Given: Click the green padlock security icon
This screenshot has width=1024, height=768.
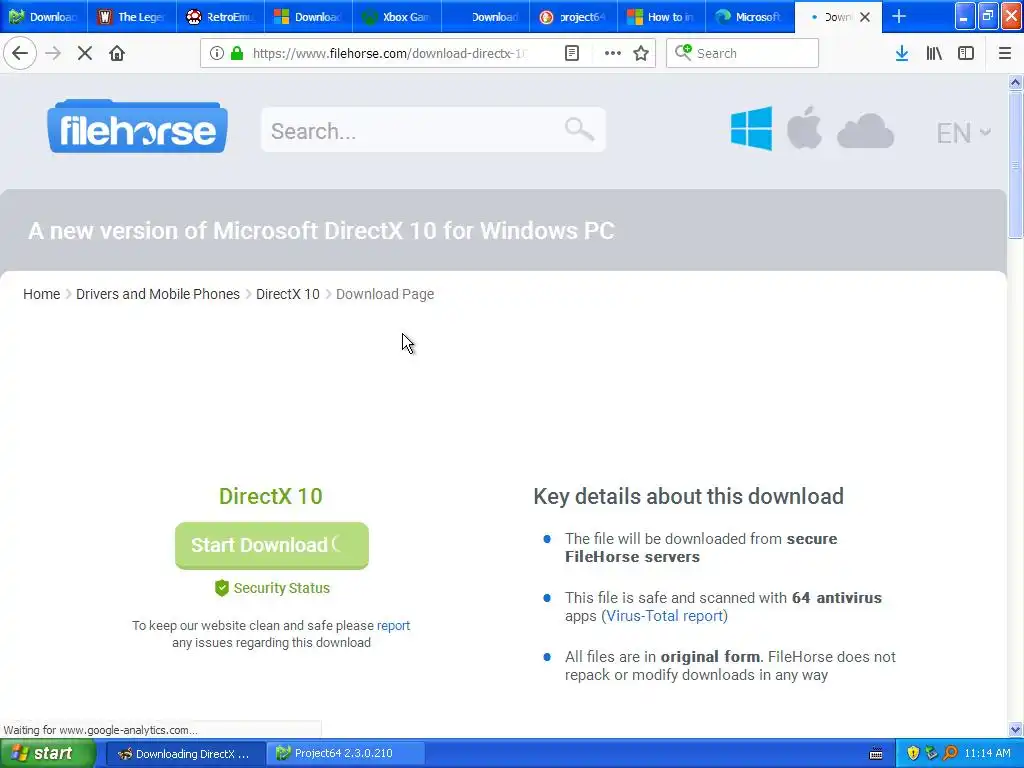Looking at the screenshot, I should (x=237, y=54).
